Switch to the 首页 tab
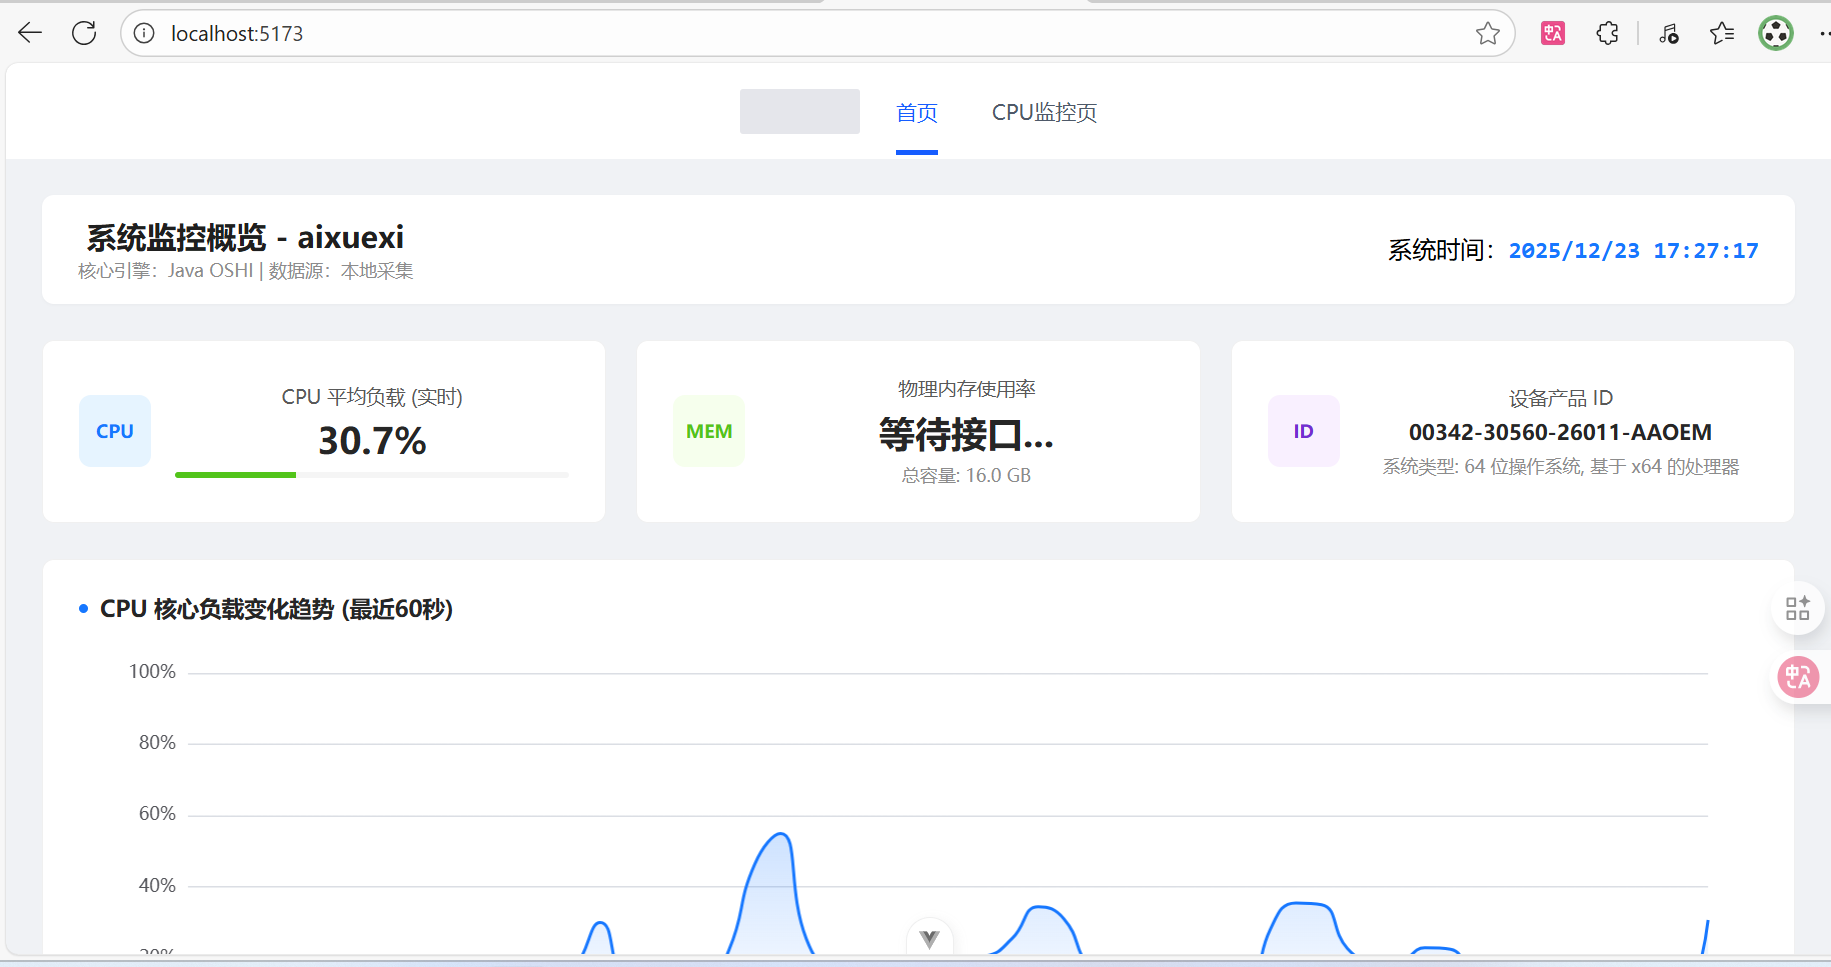This screenshot has width=1831, height=967. tap(917, 113)
